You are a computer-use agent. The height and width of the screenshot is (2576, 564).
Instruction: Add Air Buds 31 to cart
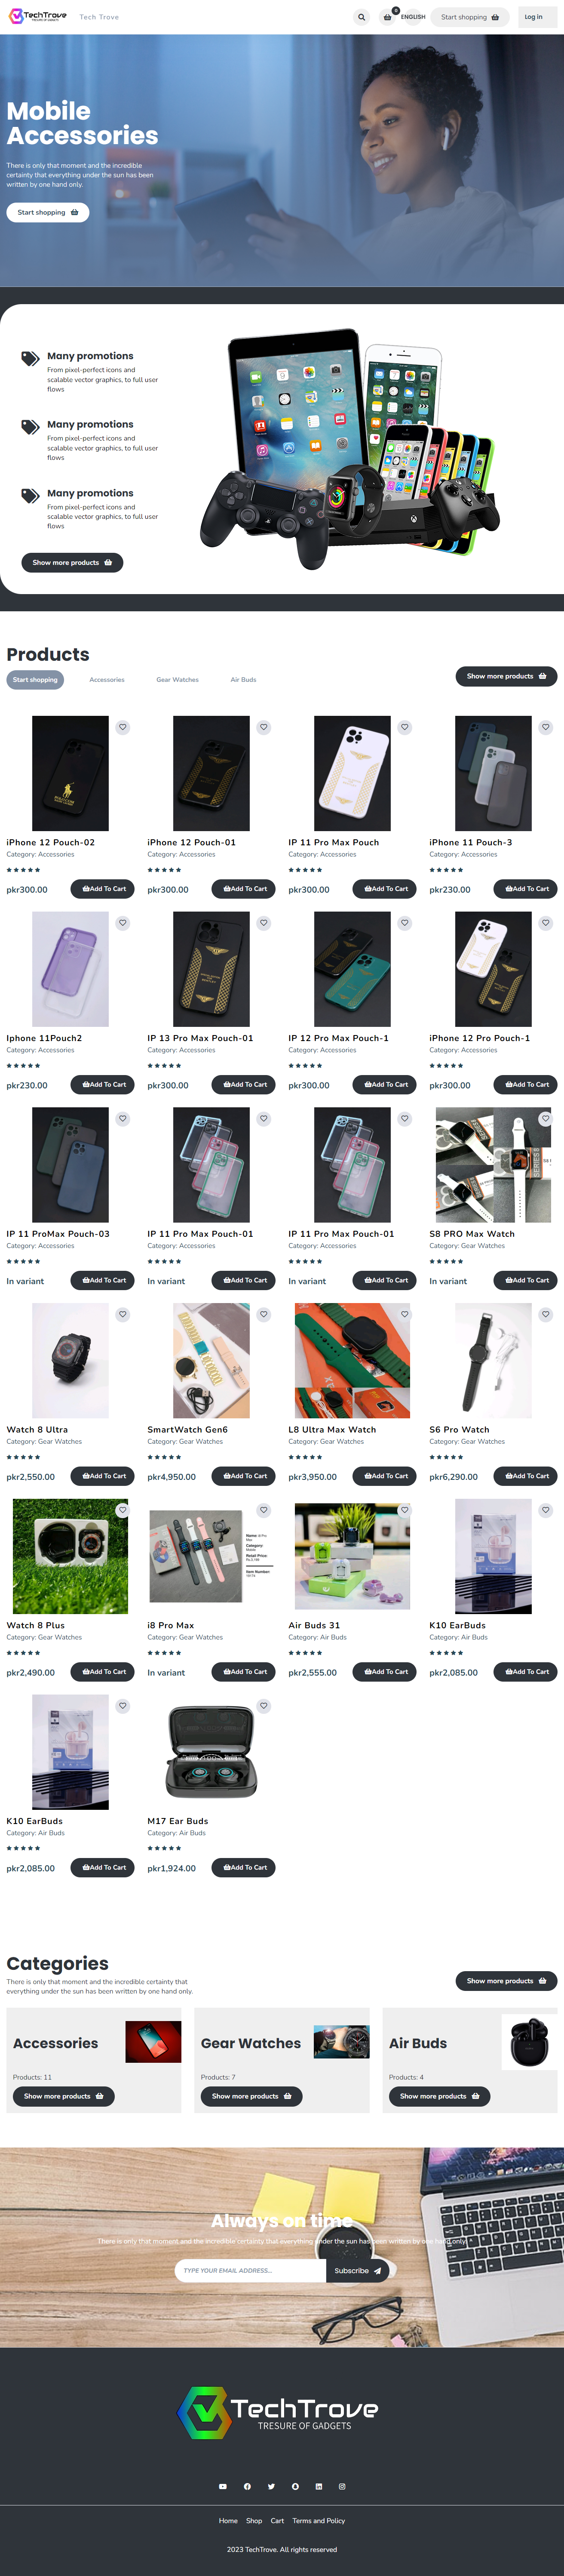point(385,1672)
